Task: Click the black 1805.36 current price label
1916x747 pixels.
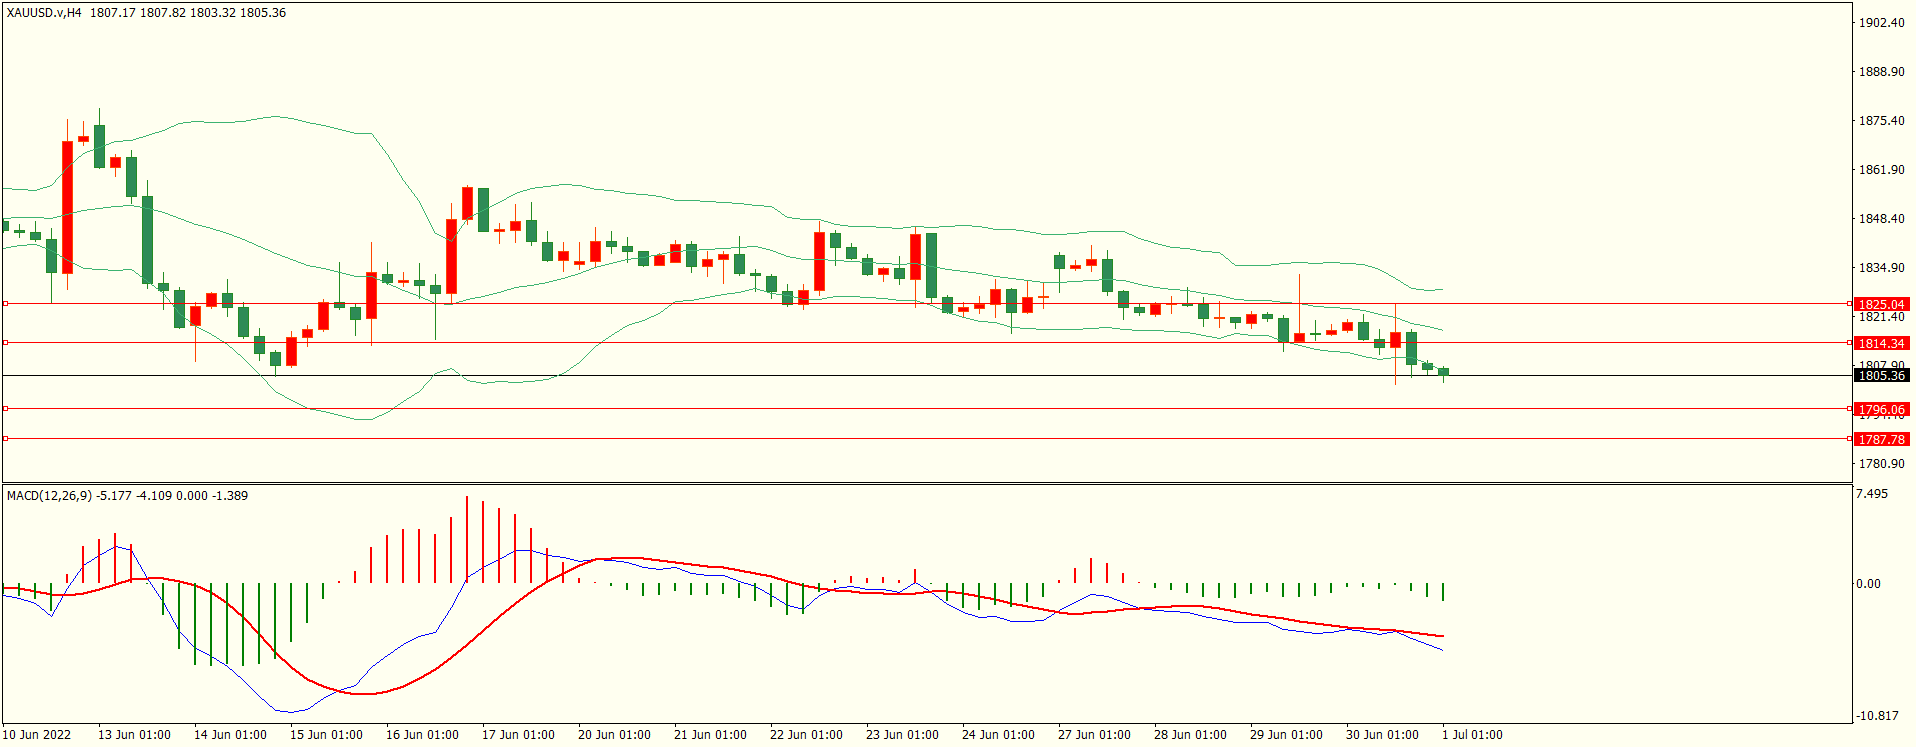Action: click(x=1881, y=376)
